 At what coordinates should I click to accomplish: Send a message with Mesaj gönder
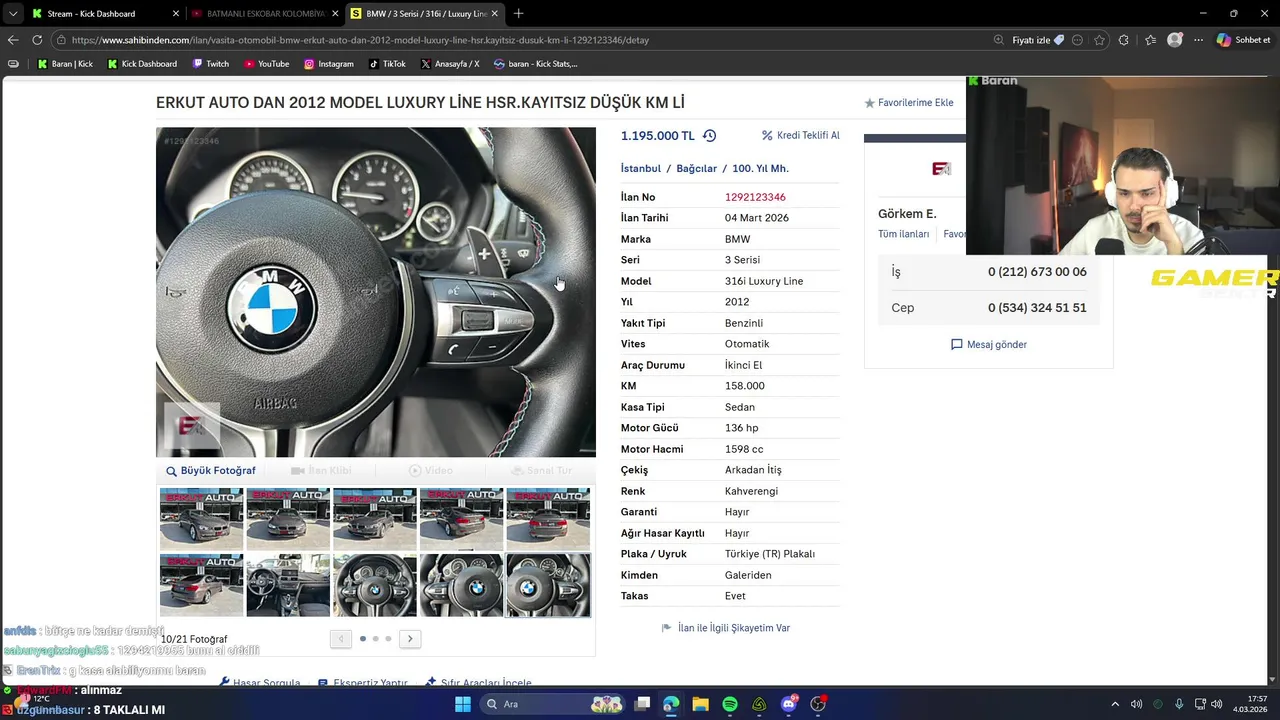pos(989,345)
